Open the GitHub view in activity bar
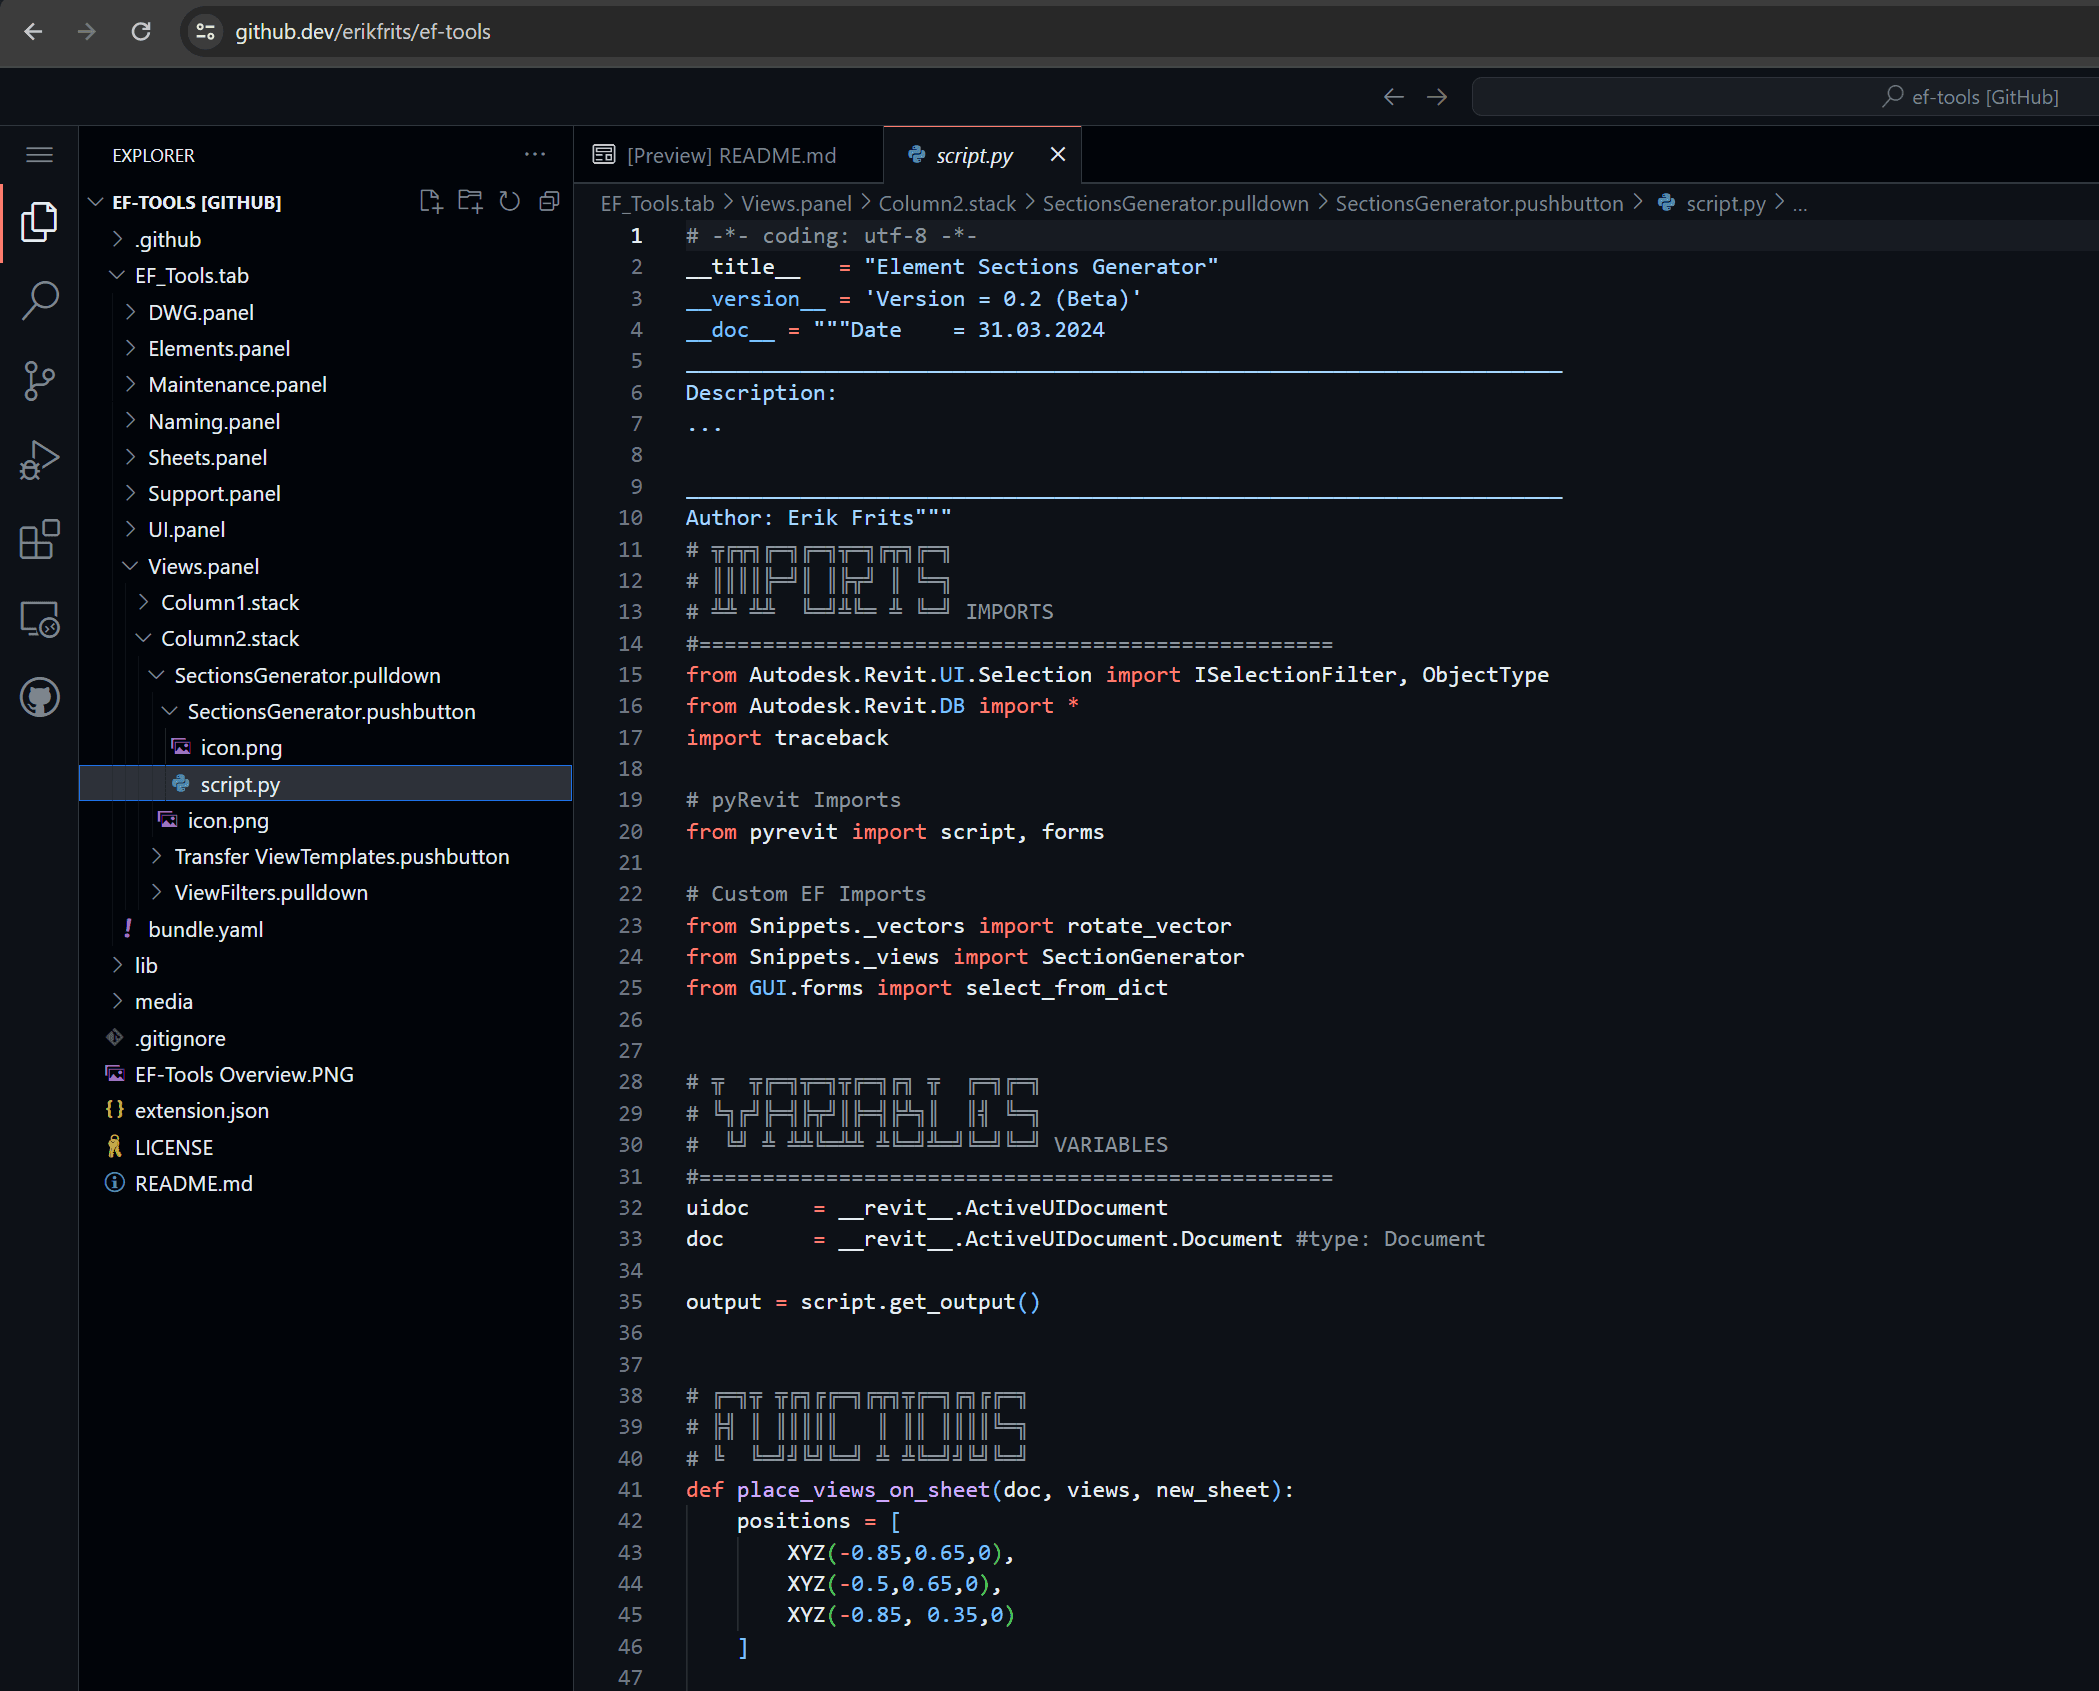Viewport: 2099px width, 1691px height. click(40, 697)
